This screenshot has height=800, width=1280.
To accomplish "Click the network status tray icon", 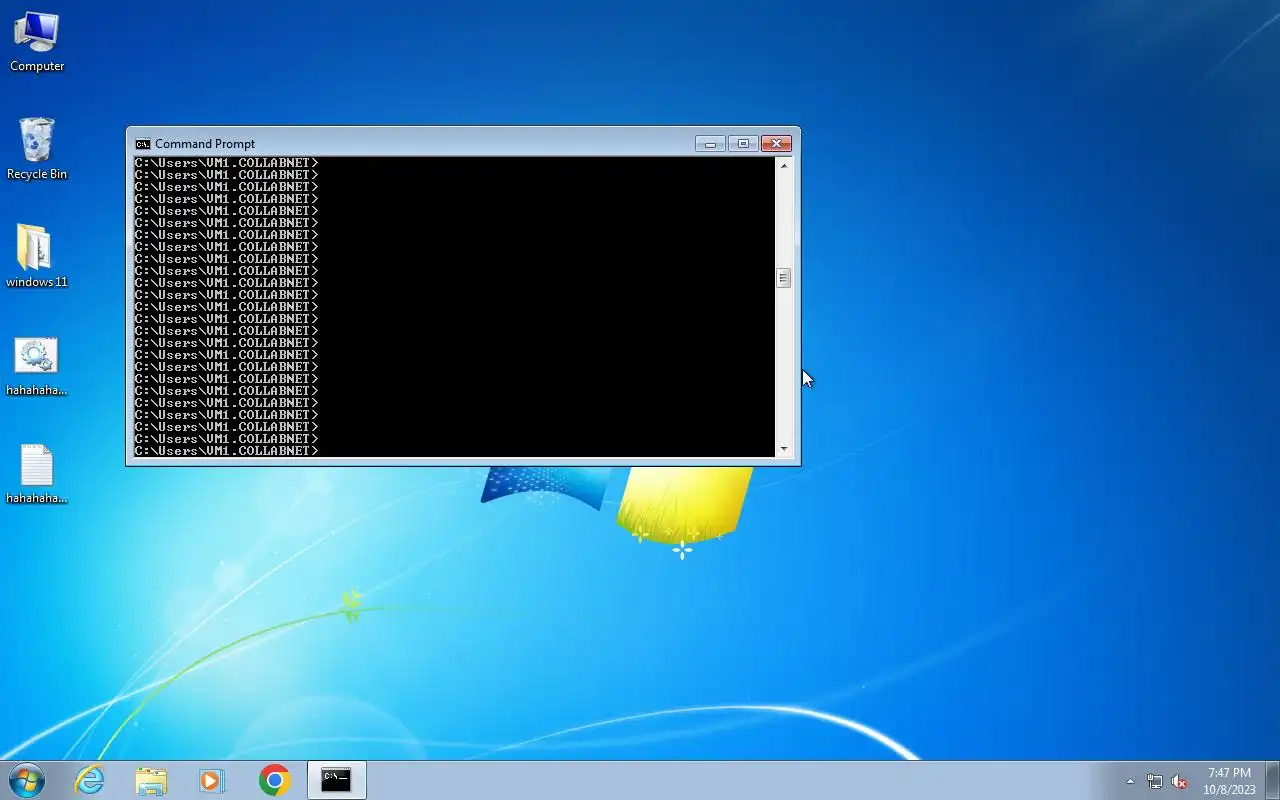I will [1155, 781].
